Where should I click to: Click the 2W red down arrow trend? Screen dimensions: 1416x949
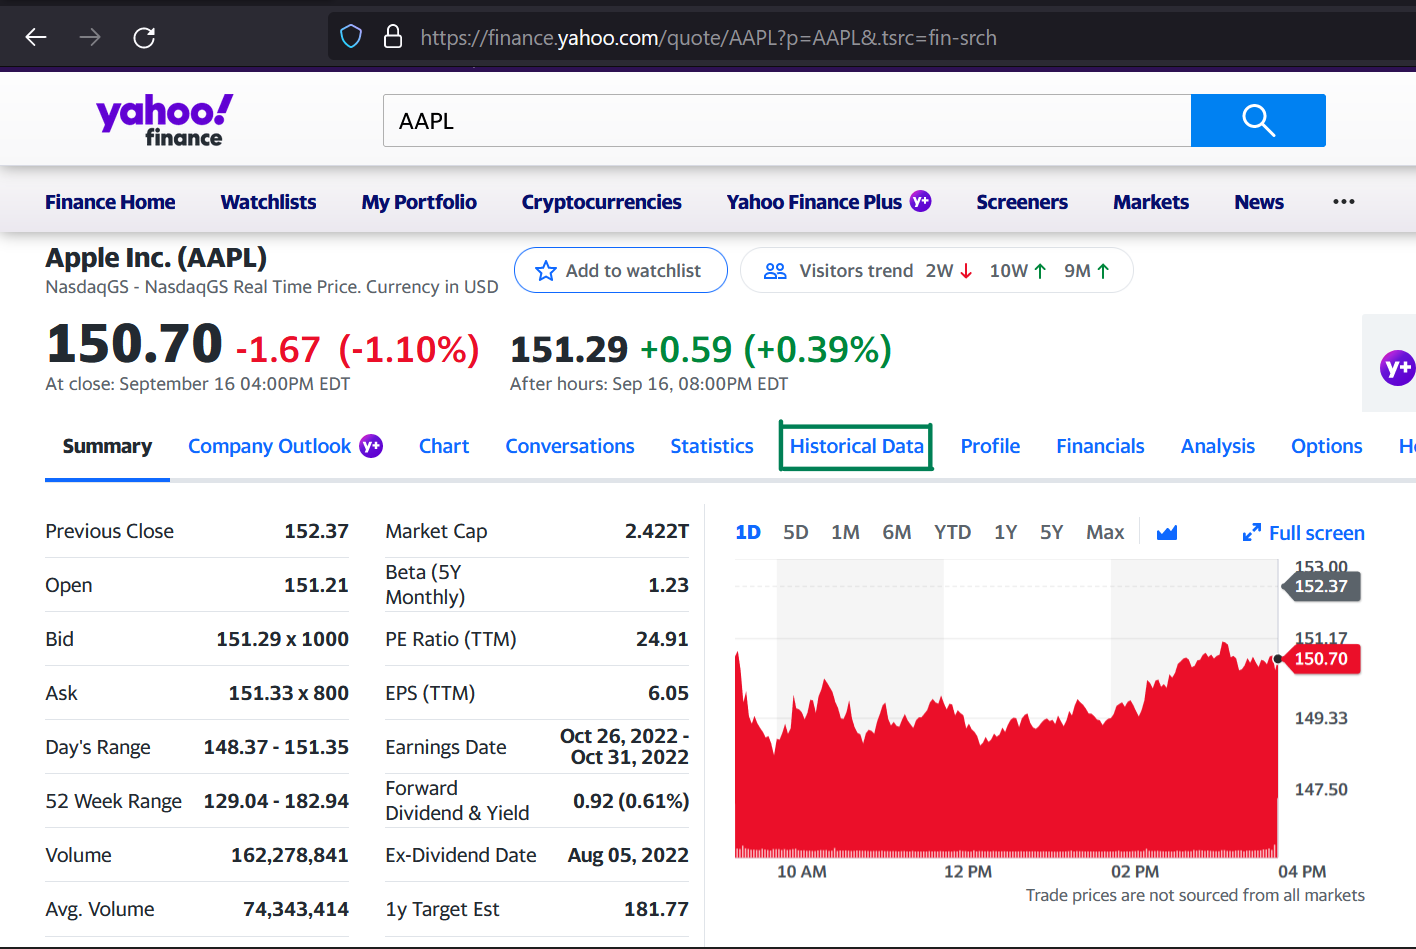coord(966,271)
